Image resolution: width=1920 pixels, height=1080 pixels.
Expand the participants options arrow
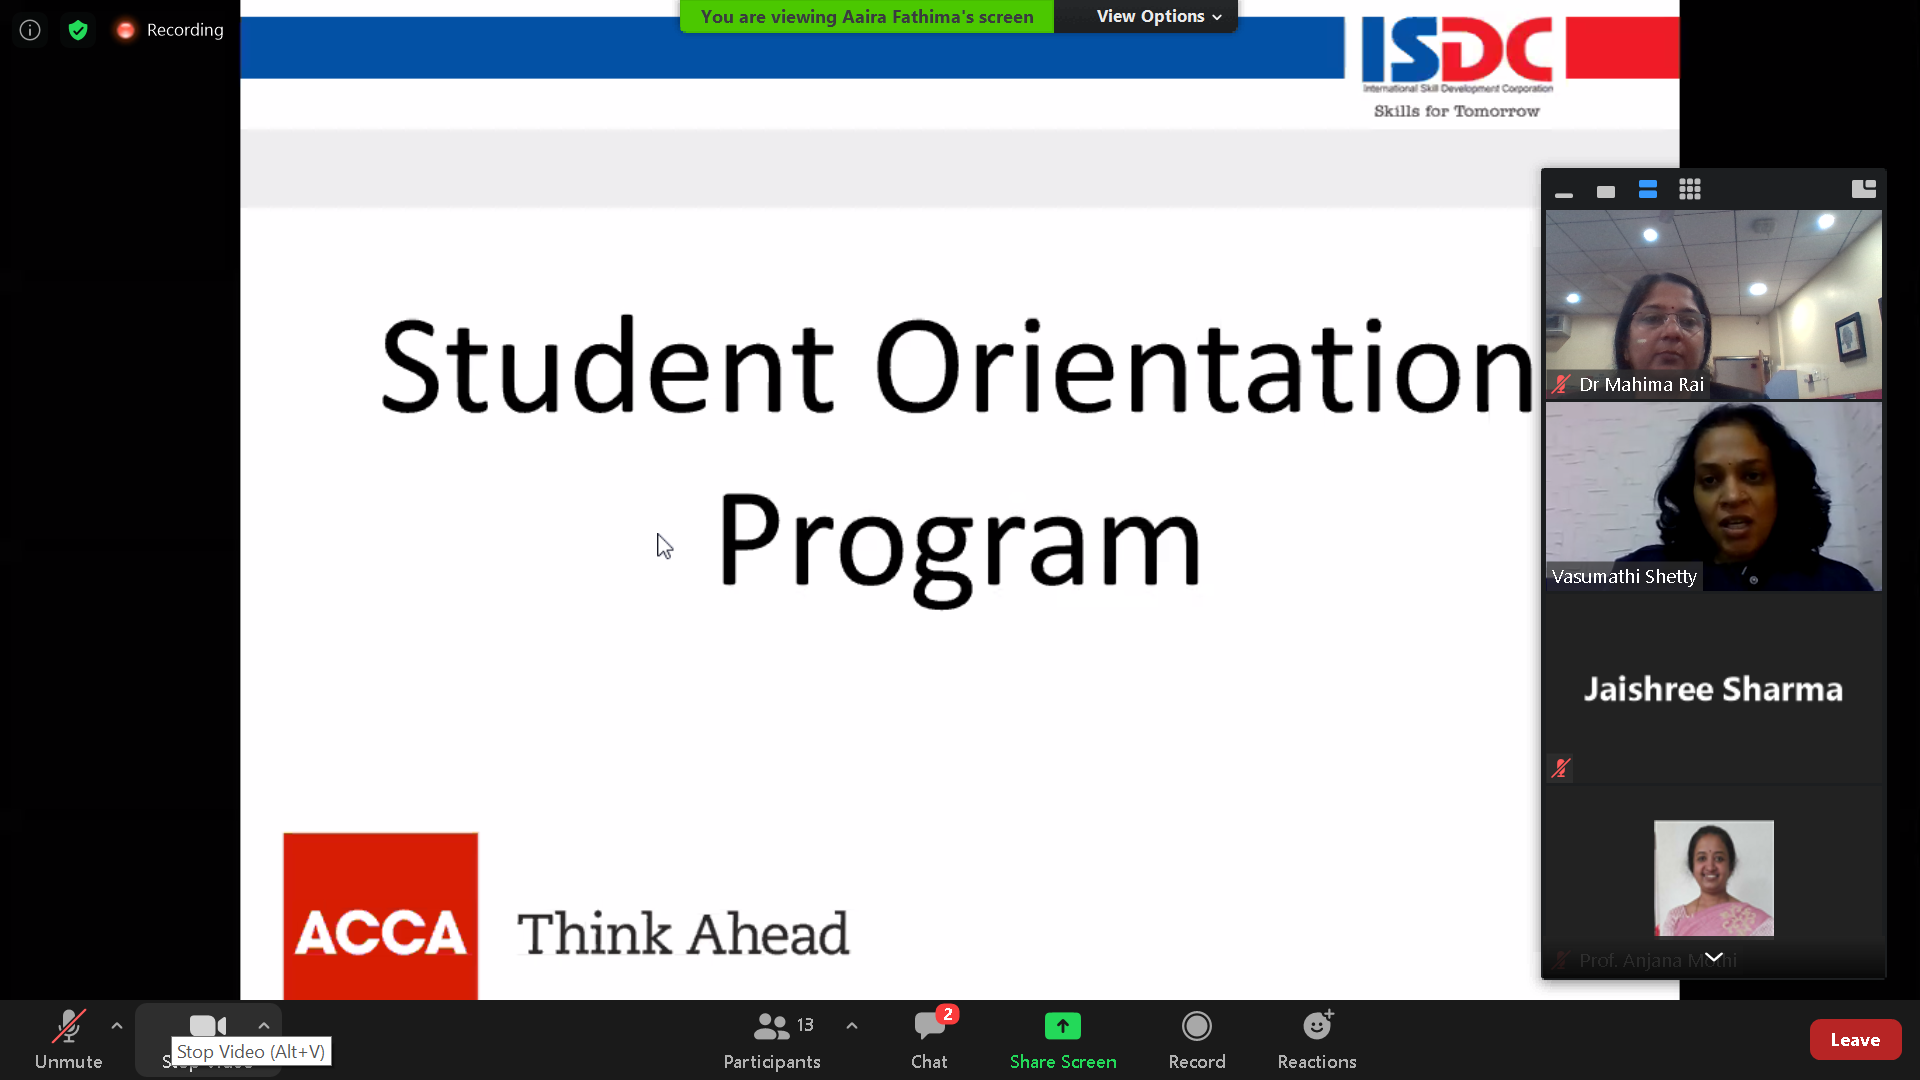(x=852, y=1026)
